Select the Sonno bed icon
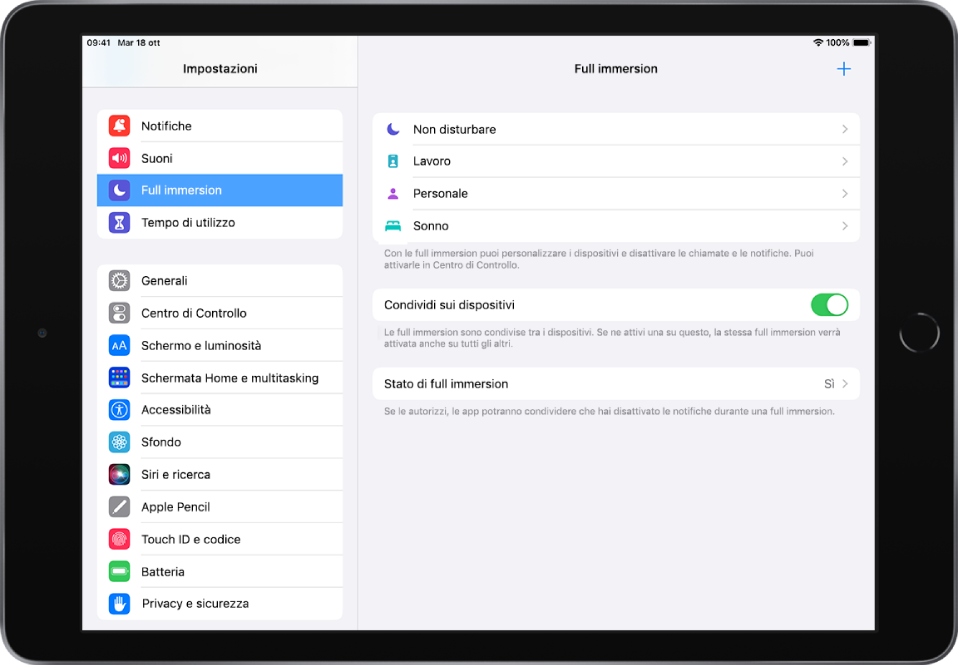Image resolution: width=958 pixels, height=665 pixels. (392, 225)
